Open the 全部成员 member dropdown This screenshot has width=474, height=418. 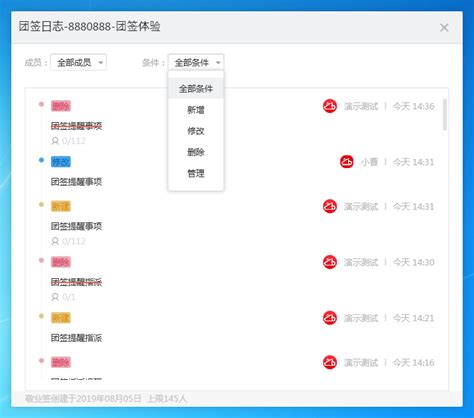[x=79, y=62]
